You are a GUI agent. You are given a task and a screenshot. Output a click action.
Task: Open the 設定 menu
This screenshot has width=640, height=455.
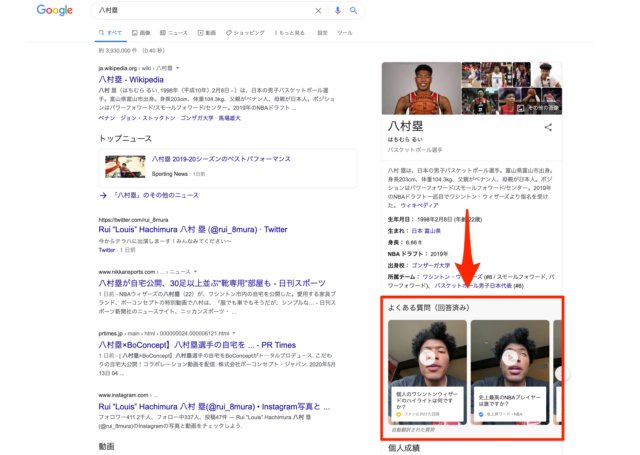click(322, 33)
